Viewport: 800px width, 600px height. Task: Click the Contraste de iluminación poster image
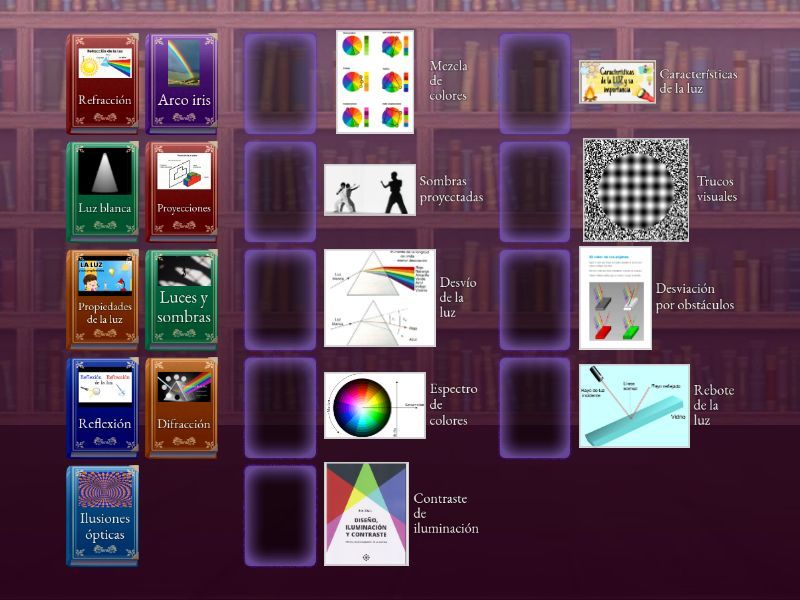[x=366, y=514]
